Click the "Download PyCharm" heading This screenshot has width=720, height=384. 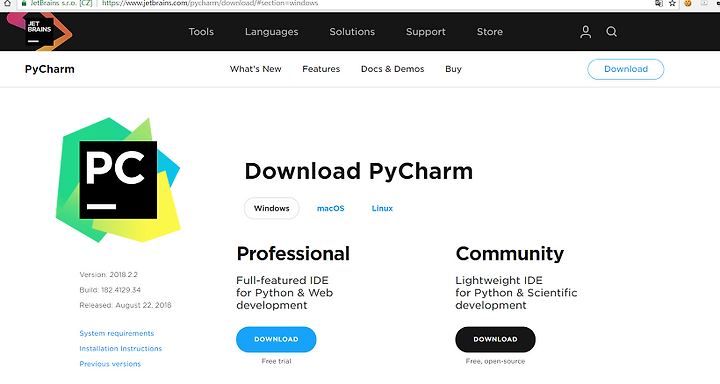[359, 171]
